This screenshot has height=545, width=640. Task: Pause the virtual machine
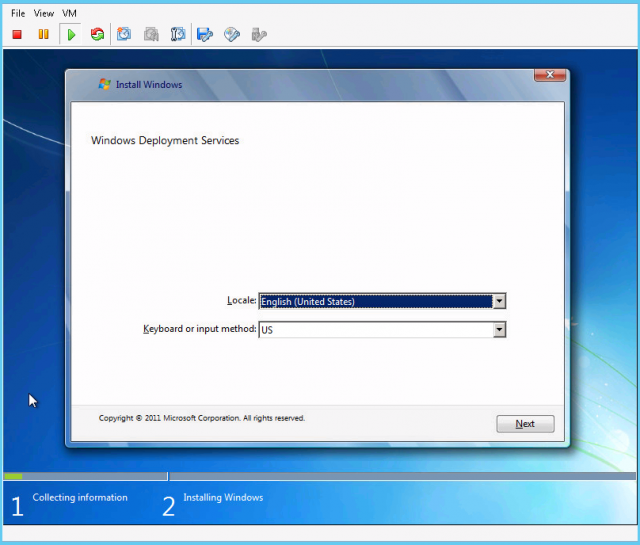click(x=43, y=34)
